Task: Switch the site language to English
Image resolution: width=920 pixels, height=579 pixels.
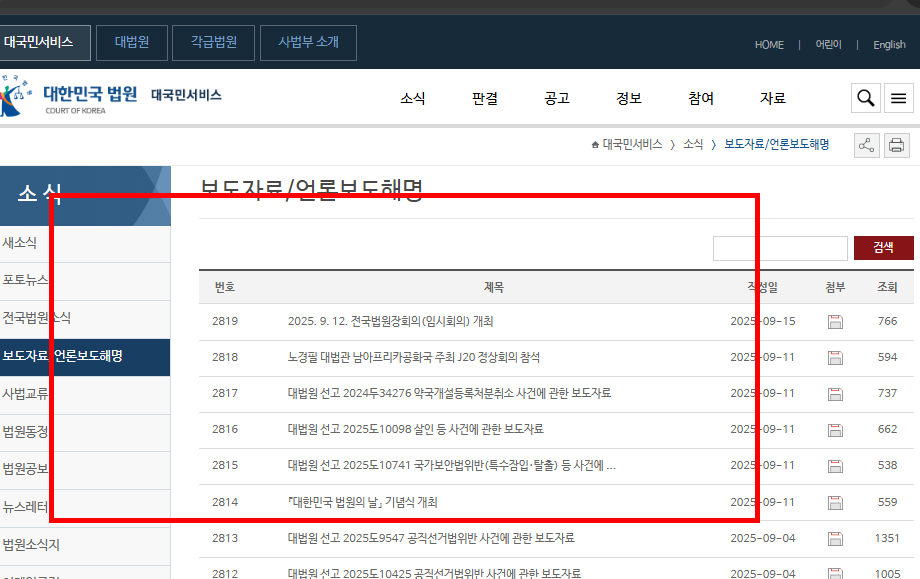Action: 889,44
